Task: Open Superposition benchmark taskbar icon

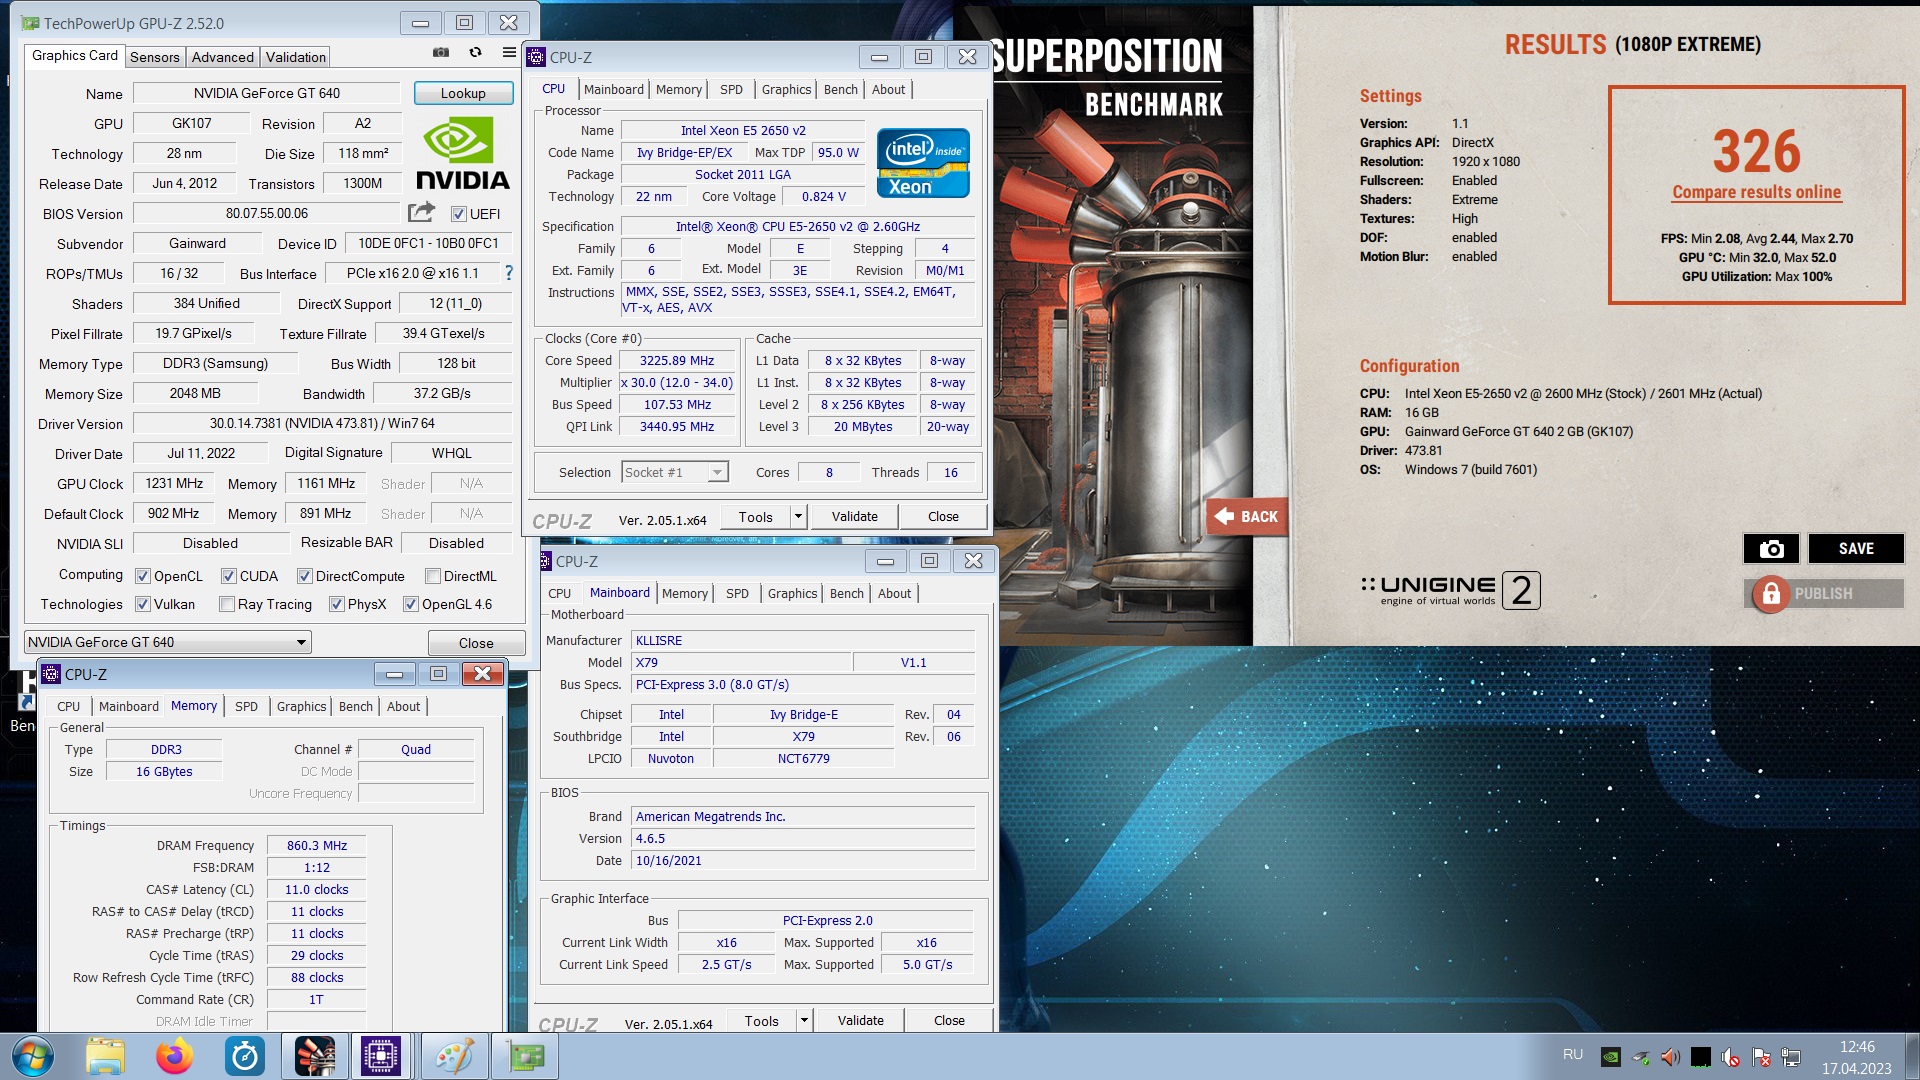Action: [x=315, y=1057]
